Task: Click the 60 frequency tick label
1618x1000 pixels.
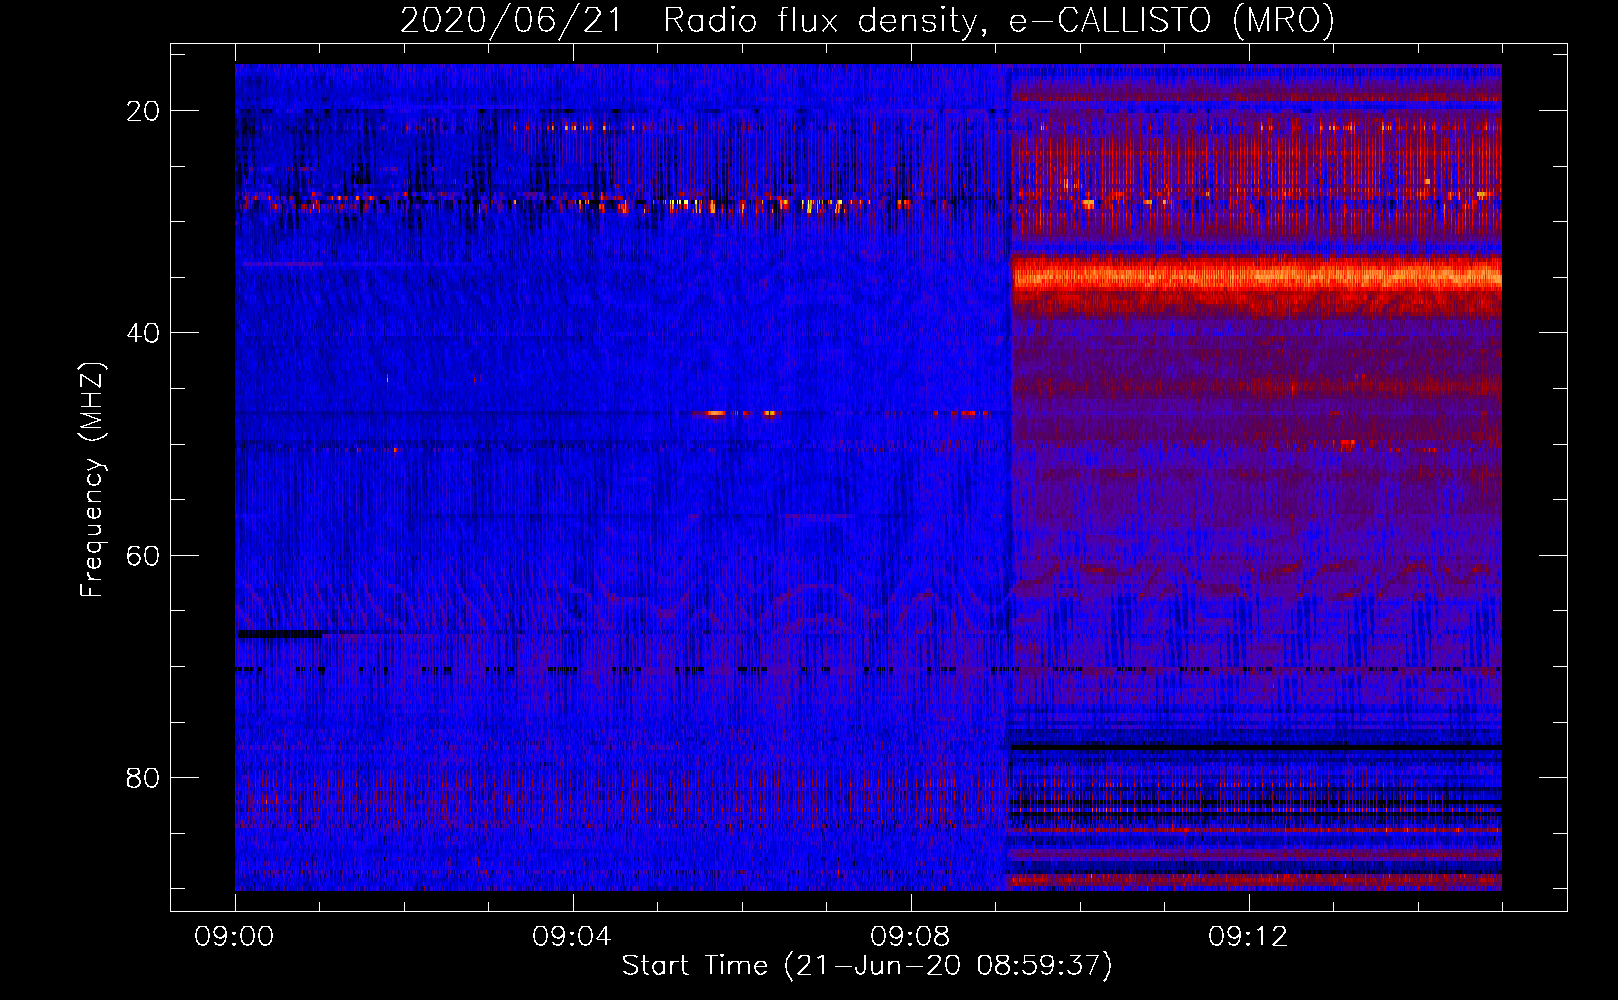Action: (143, 555)
